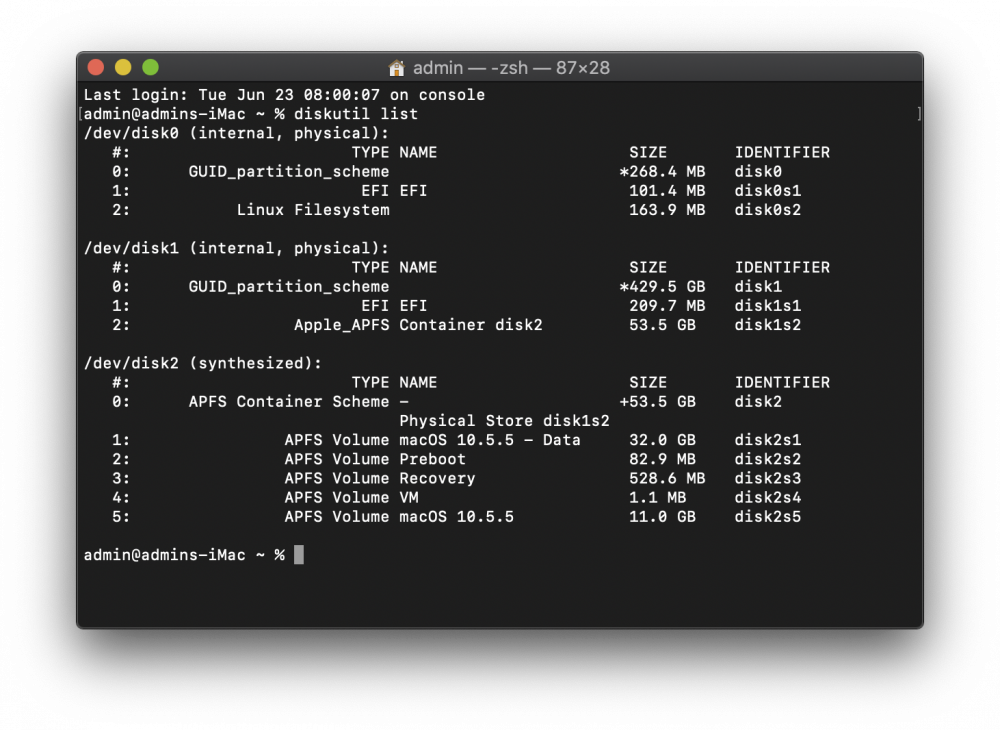The height and width of the screenshot is (730, 1000).
Task: Click the 'Last login: Tue Jun 23 08:00:07' line
Action: (284, 95)
